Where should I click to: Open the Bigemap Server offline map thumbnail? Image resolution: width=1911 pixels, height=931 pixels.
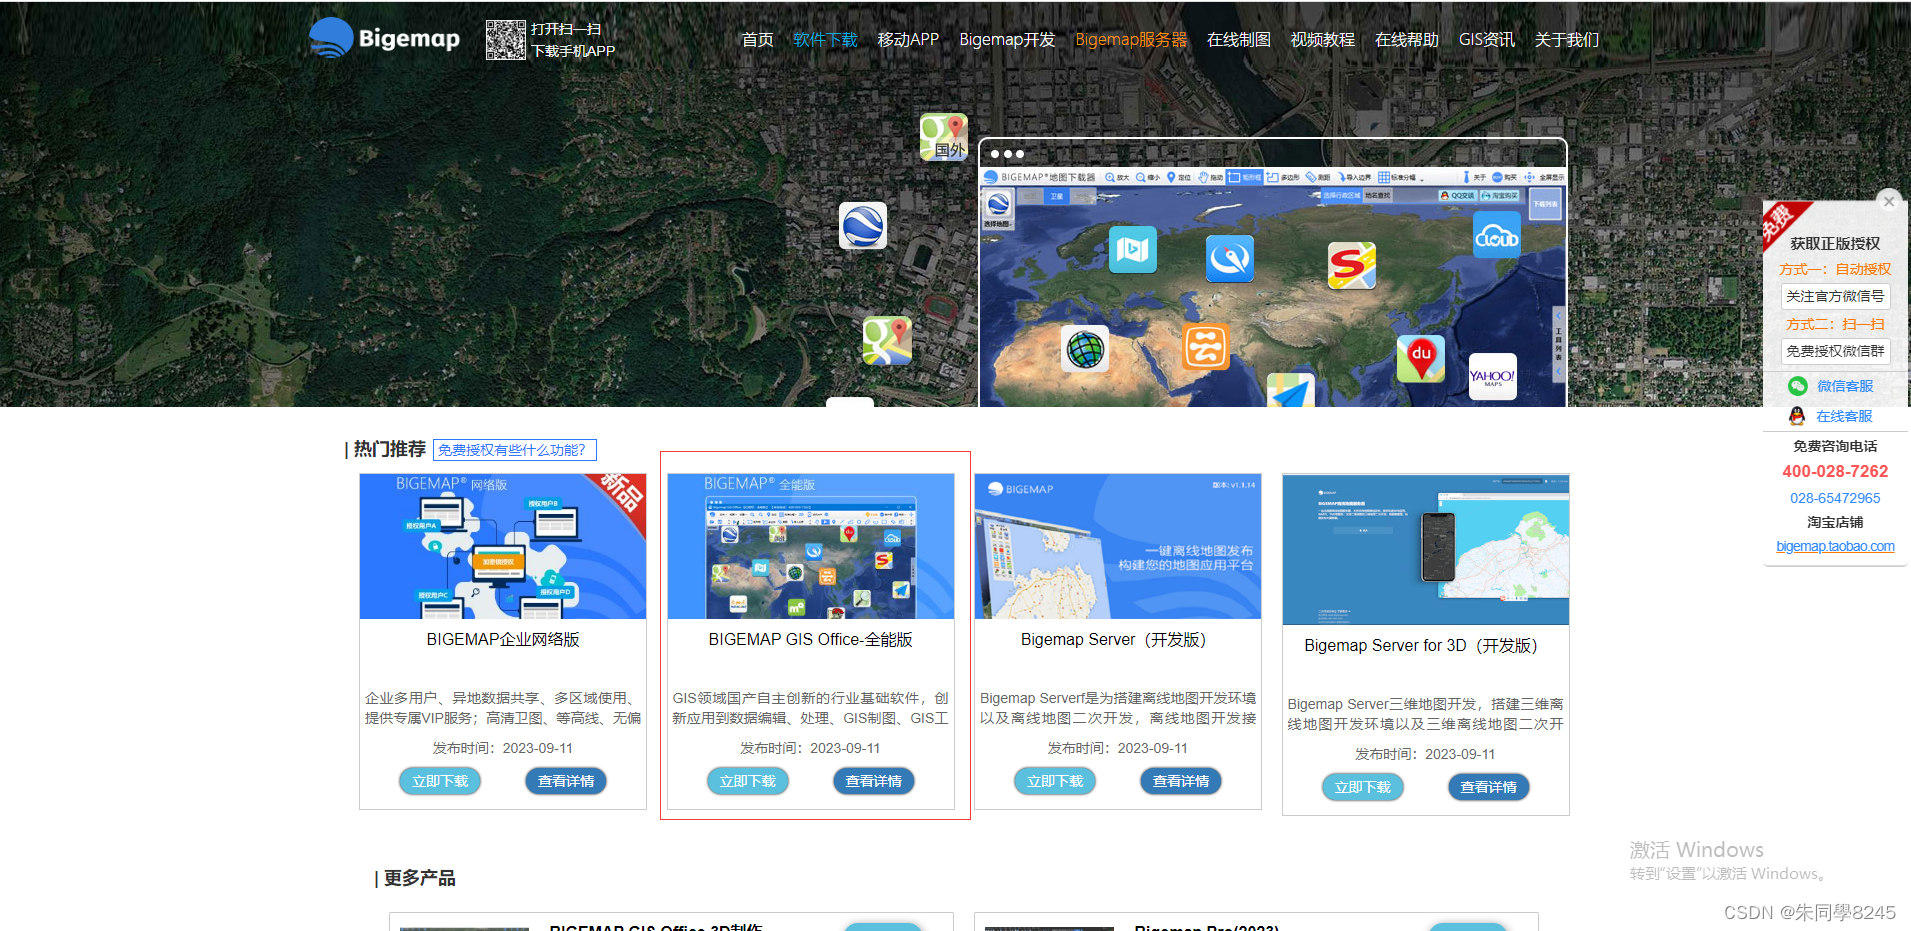(1118, 546)
